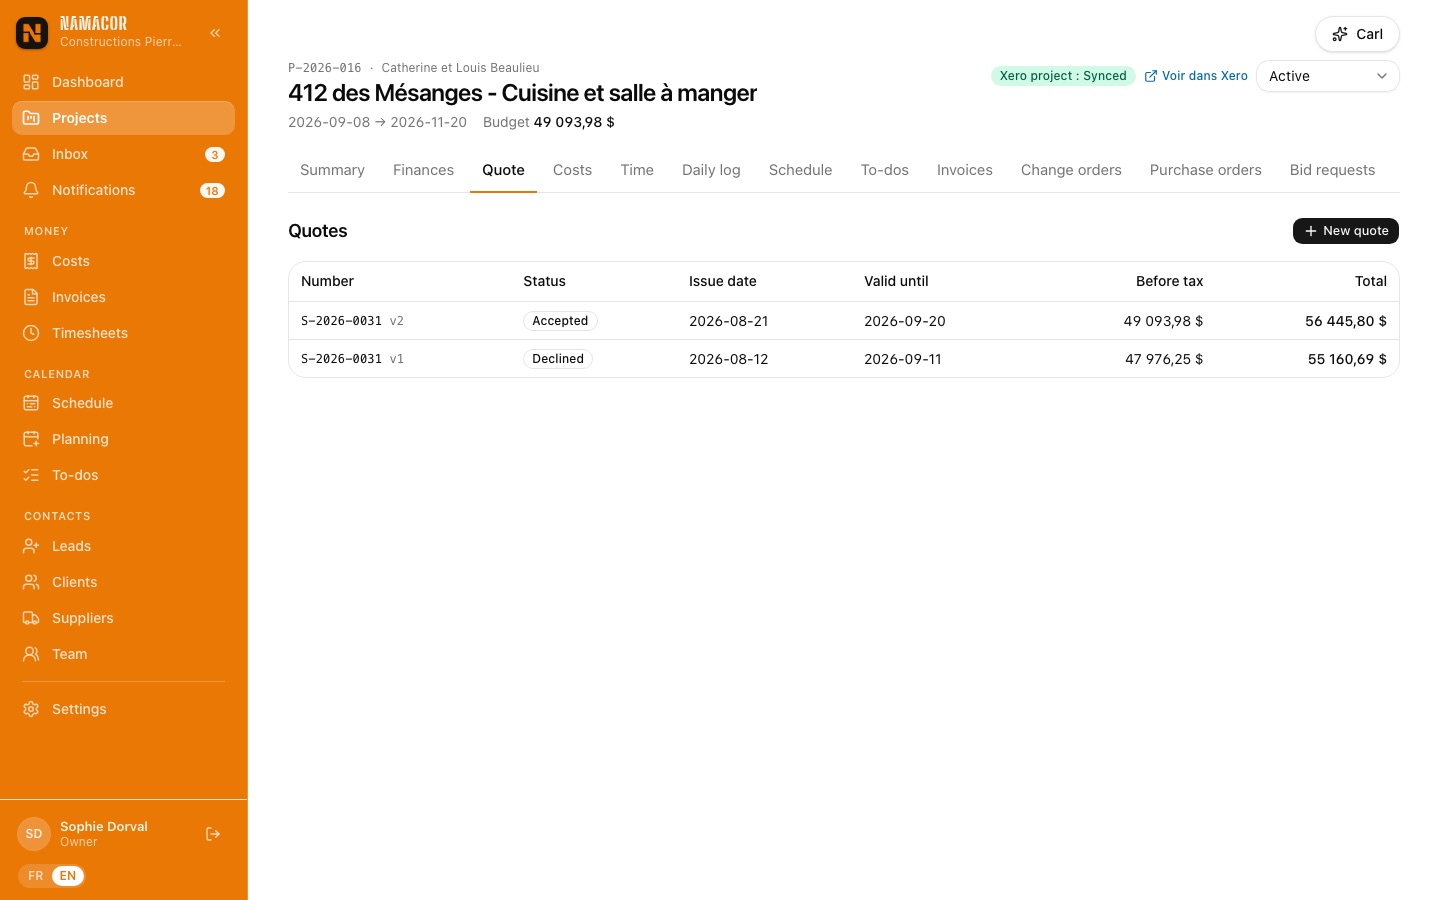Collapse the sidebar with double-chevron icon
Screen dimensions: 1440x900
click(215, 33)
